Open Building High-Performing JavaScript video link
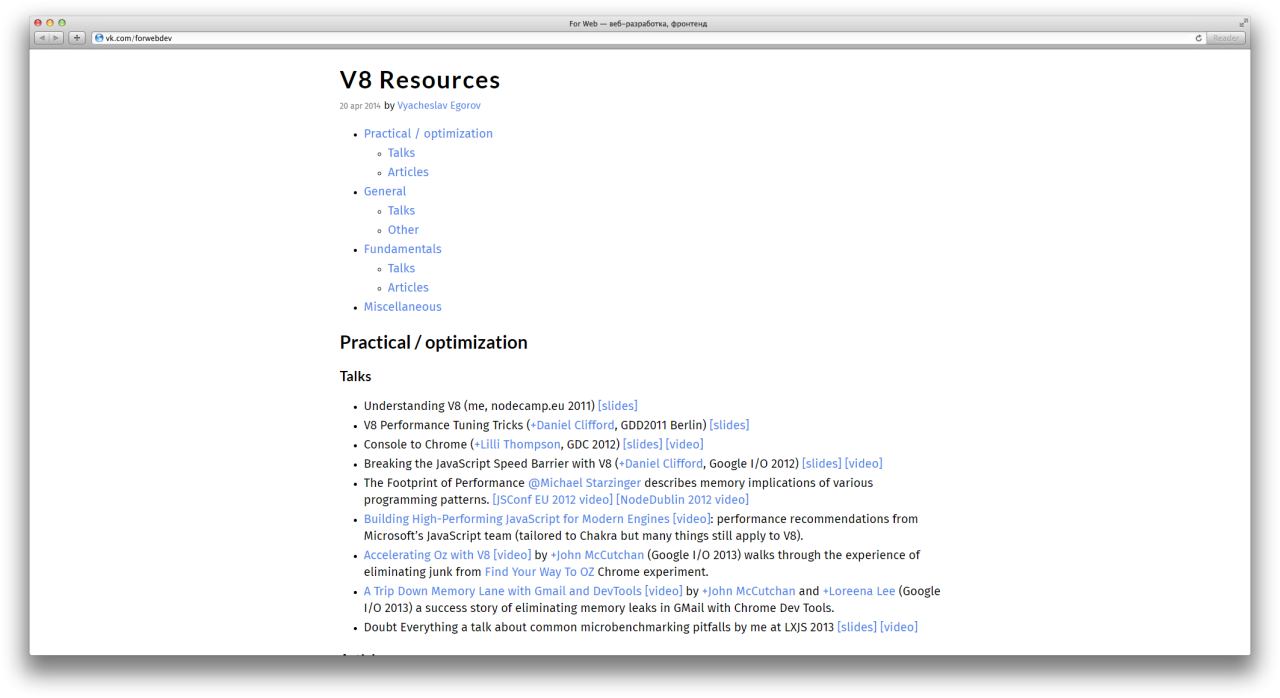This screenshot has width=1280, height=698. coord(537,519)
